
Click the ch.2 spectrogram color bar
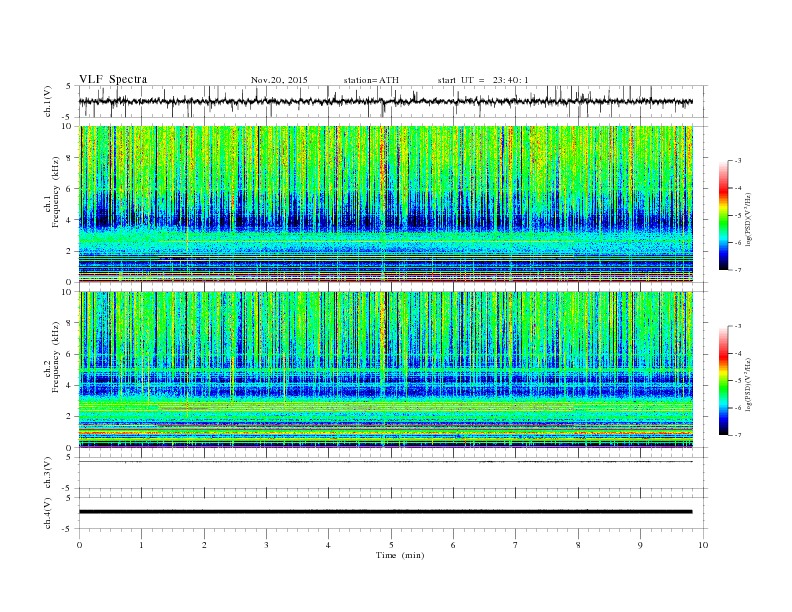(723, 380)
